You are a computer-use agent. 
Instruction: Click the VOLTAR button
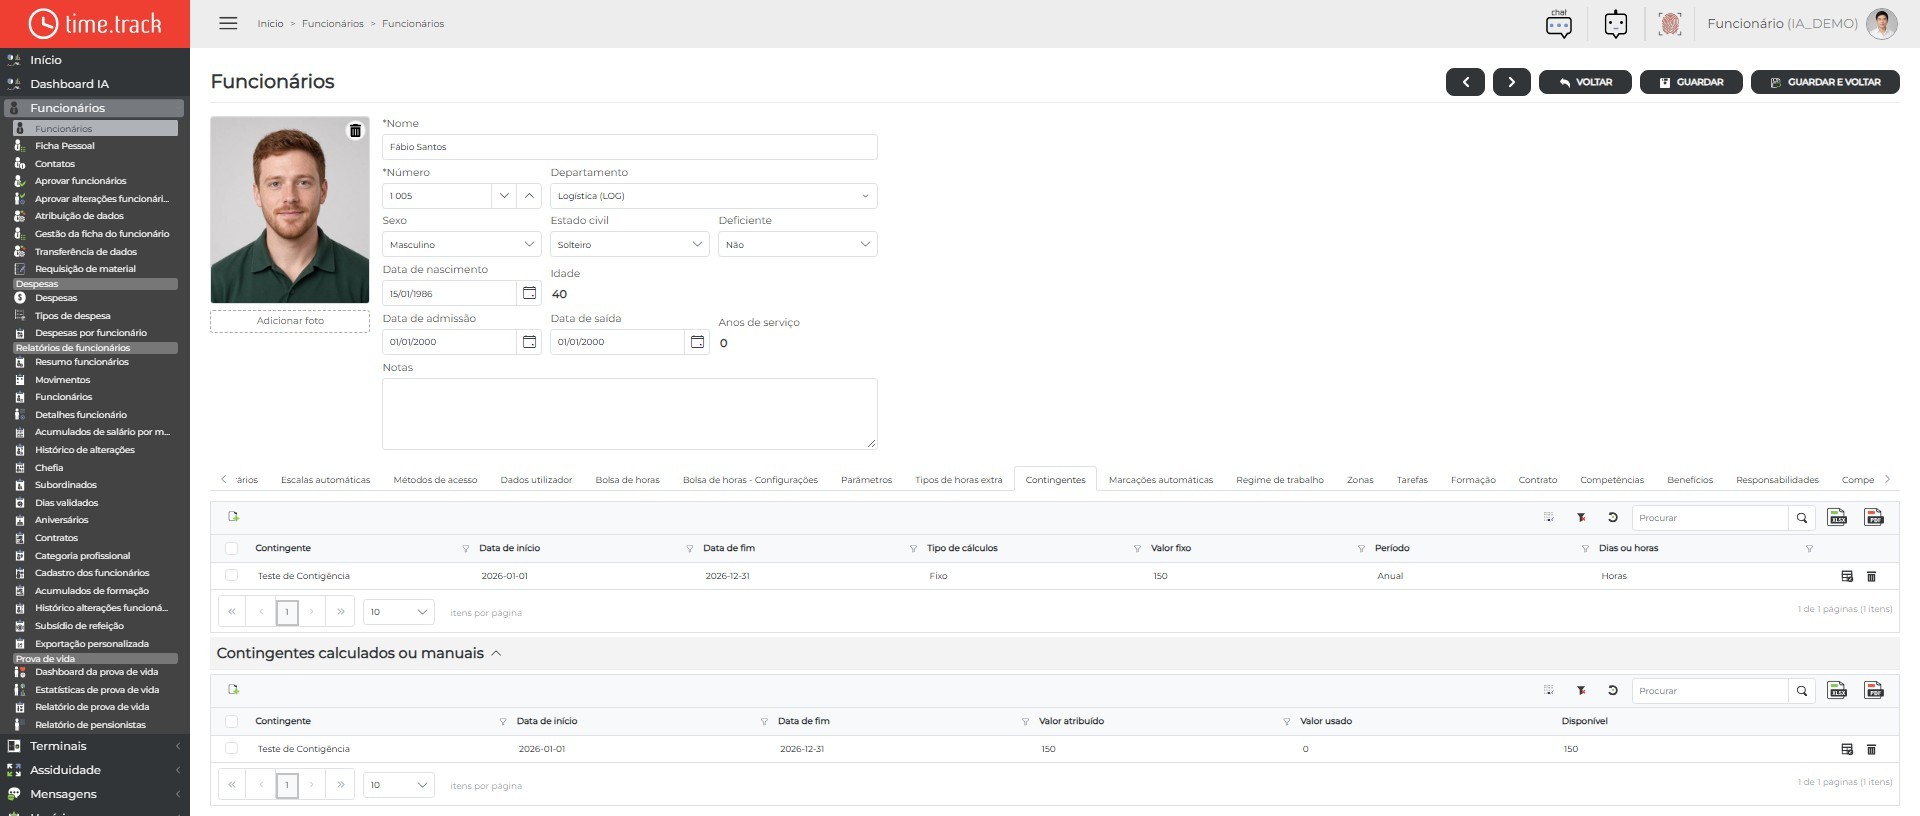(x=1585, y=82)
